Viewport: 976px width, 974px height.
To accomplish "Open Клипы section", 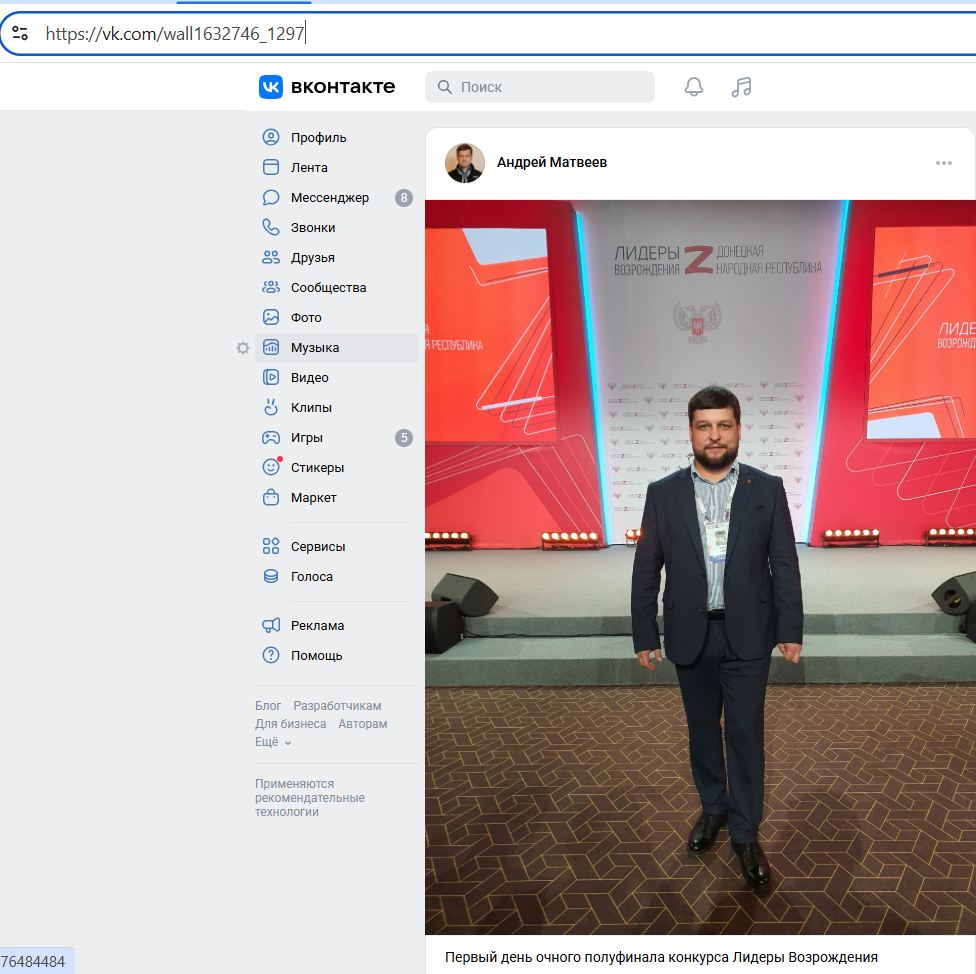I will coord(310,408).
